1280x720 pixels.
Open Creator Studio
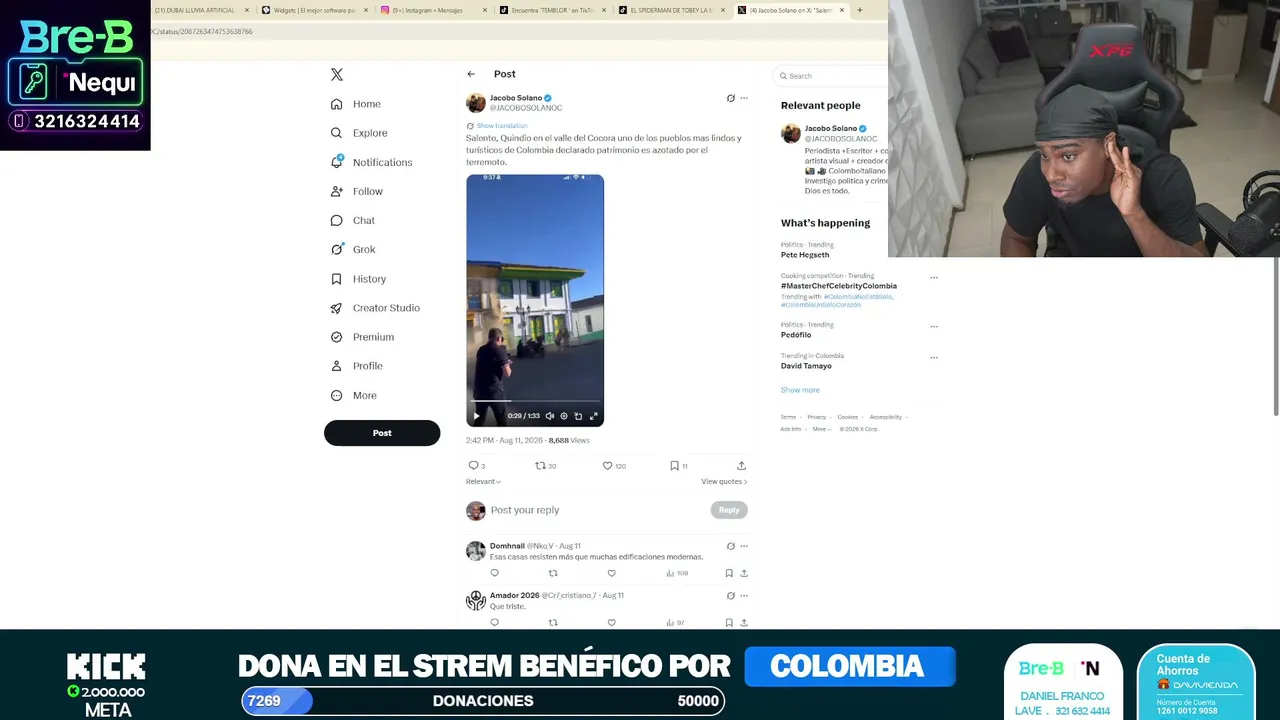[x=375, y=308]
